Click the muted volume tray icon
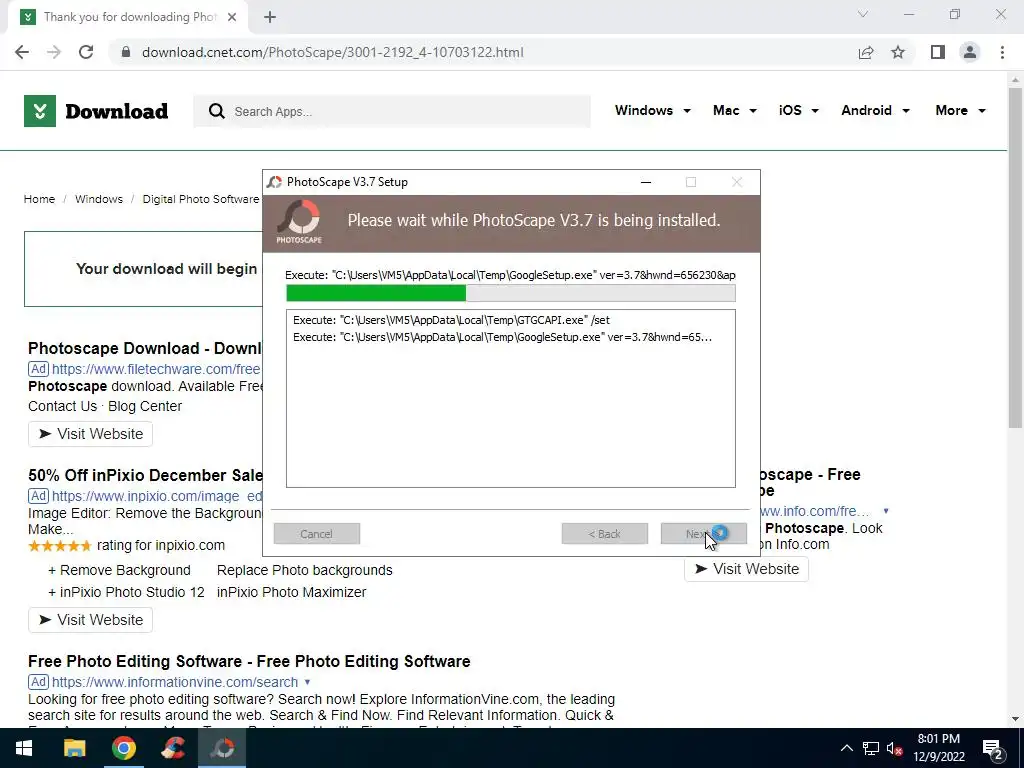Screen dimensions: 1024x768 (895, 748)
